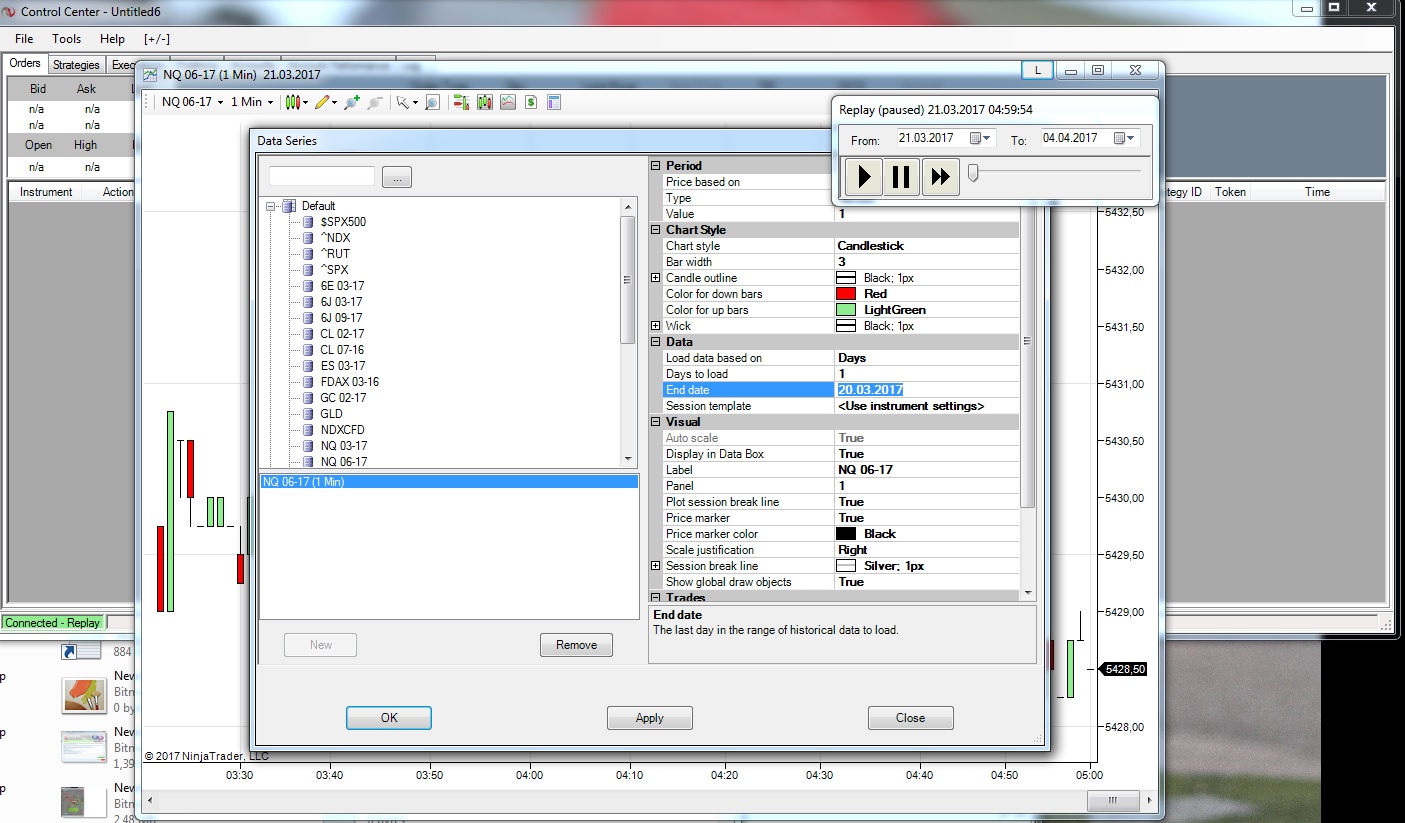This screenshot has width=1405, height=823.
Task: Collapse the Data property group
Action: click(656, 342)
